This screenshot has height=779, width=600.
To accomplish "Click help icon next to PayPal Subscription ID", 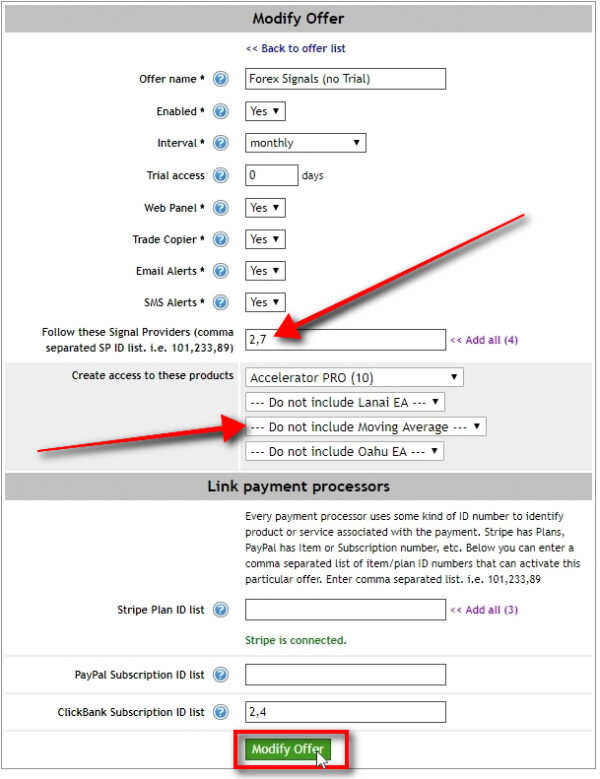I will coord(221,675).
